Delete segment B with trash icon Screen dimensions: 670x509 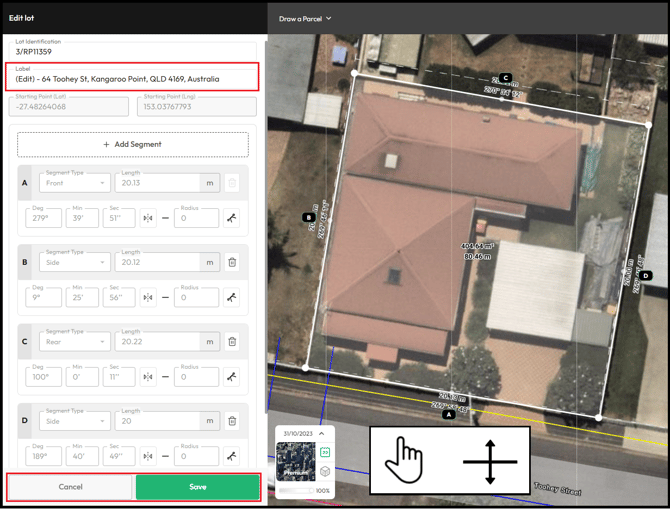coord(232,262)
